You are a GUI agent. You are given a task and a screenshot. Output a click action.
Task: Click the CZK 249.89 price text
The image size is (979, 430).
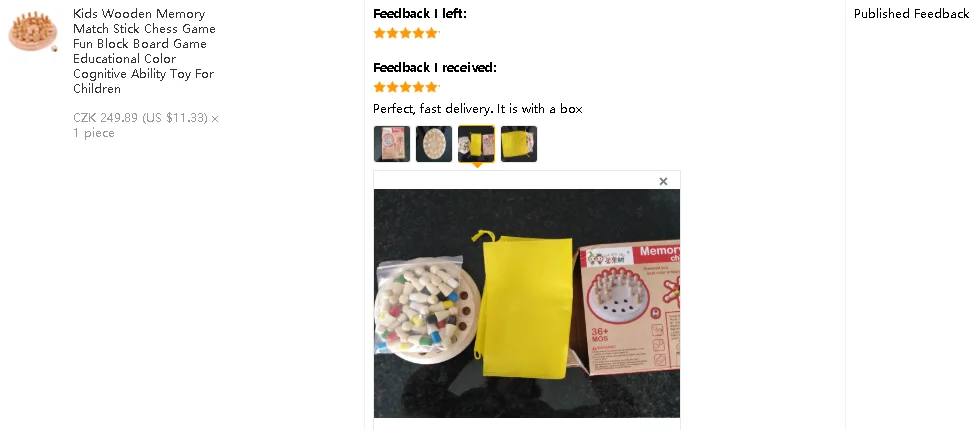tap(140, 118)
